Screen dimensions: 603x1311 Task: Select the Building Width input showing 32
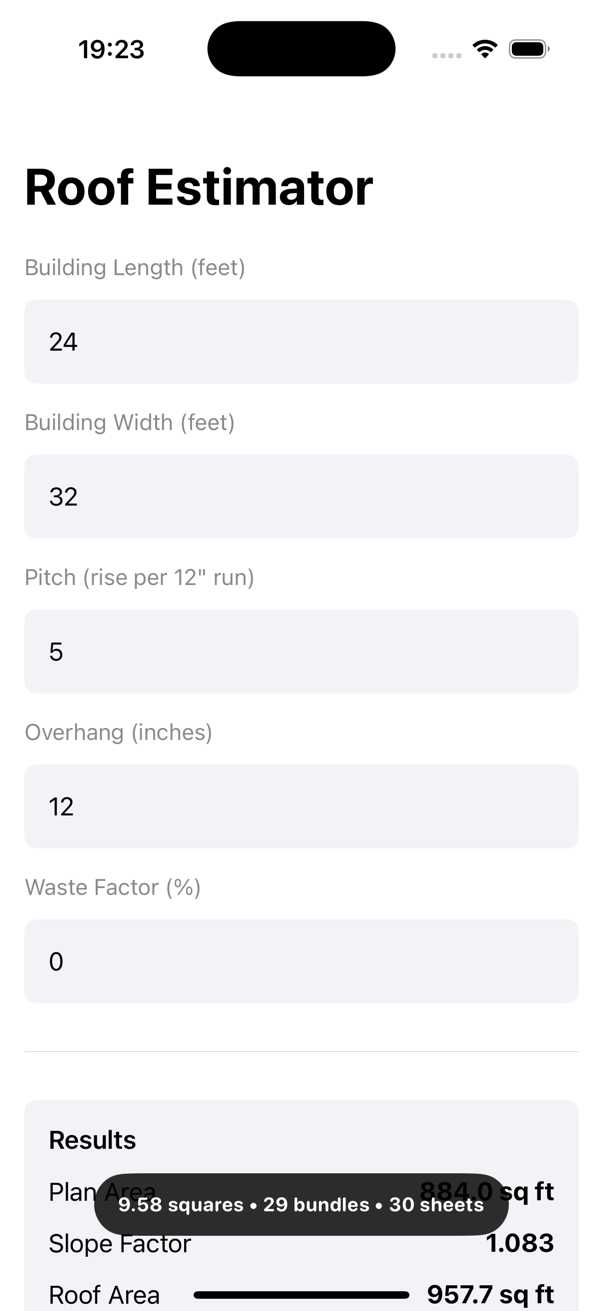coord(300,496)
